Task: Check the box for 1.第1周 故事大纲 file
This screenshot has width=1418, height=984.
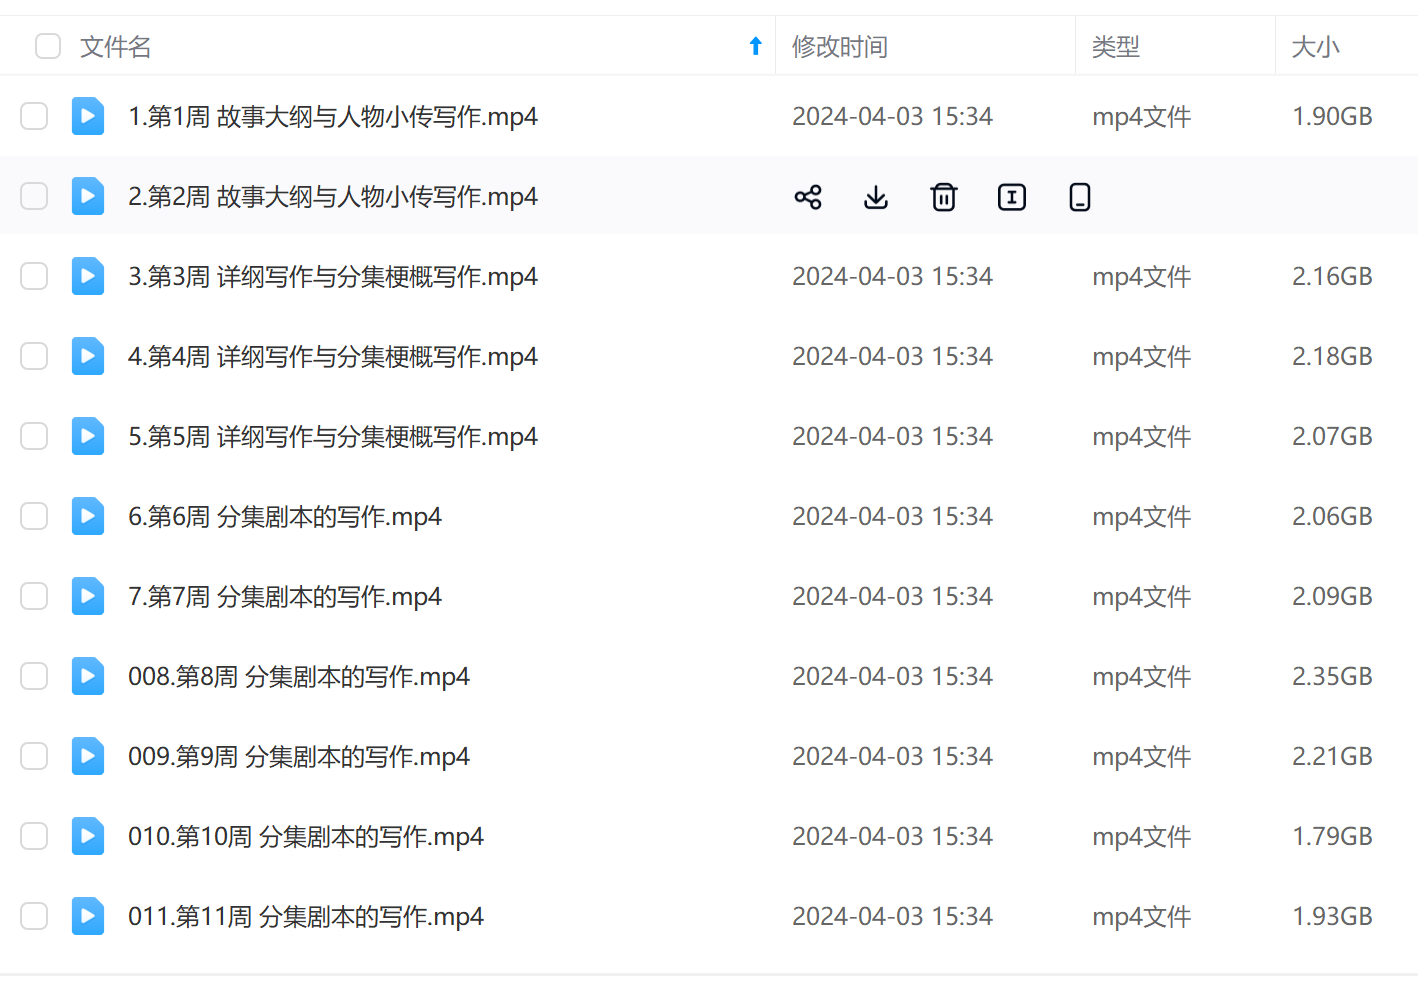Action: pyautogui.click(x=34, y=116)
